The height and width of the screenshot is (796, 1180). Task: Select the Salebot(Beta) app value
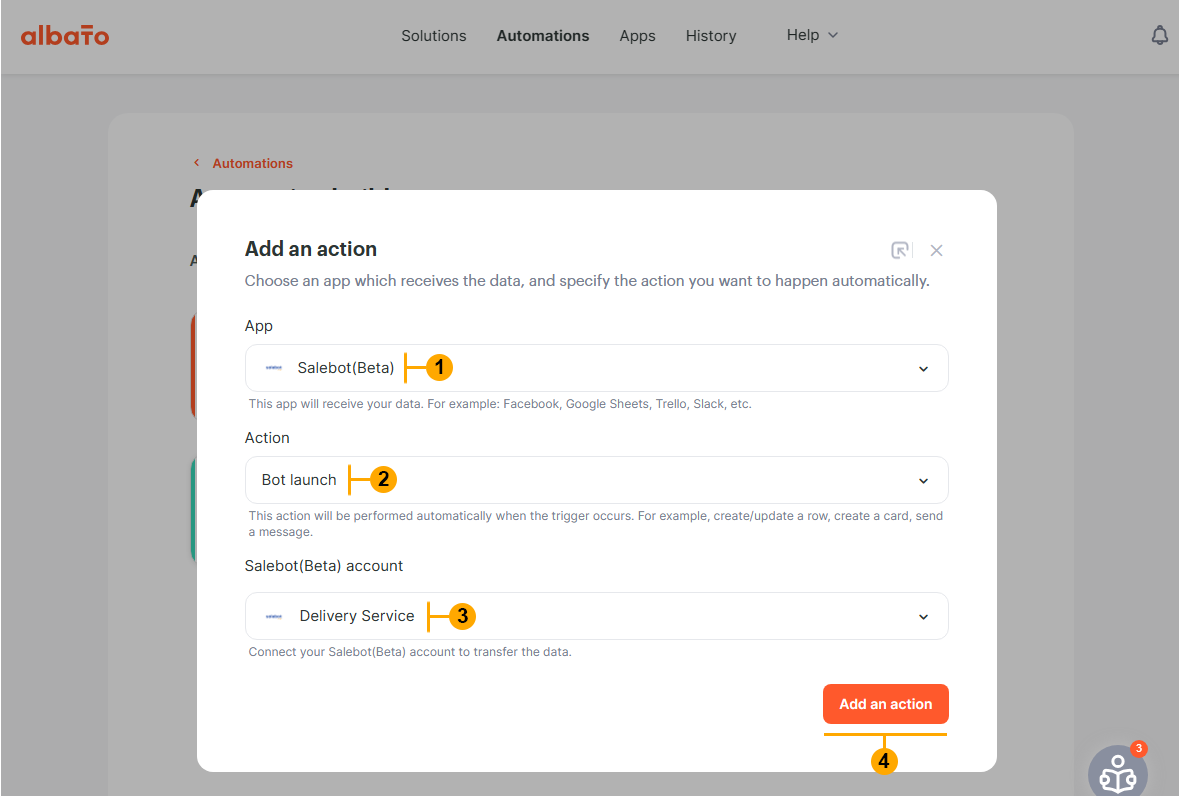[x=345, y=368]
